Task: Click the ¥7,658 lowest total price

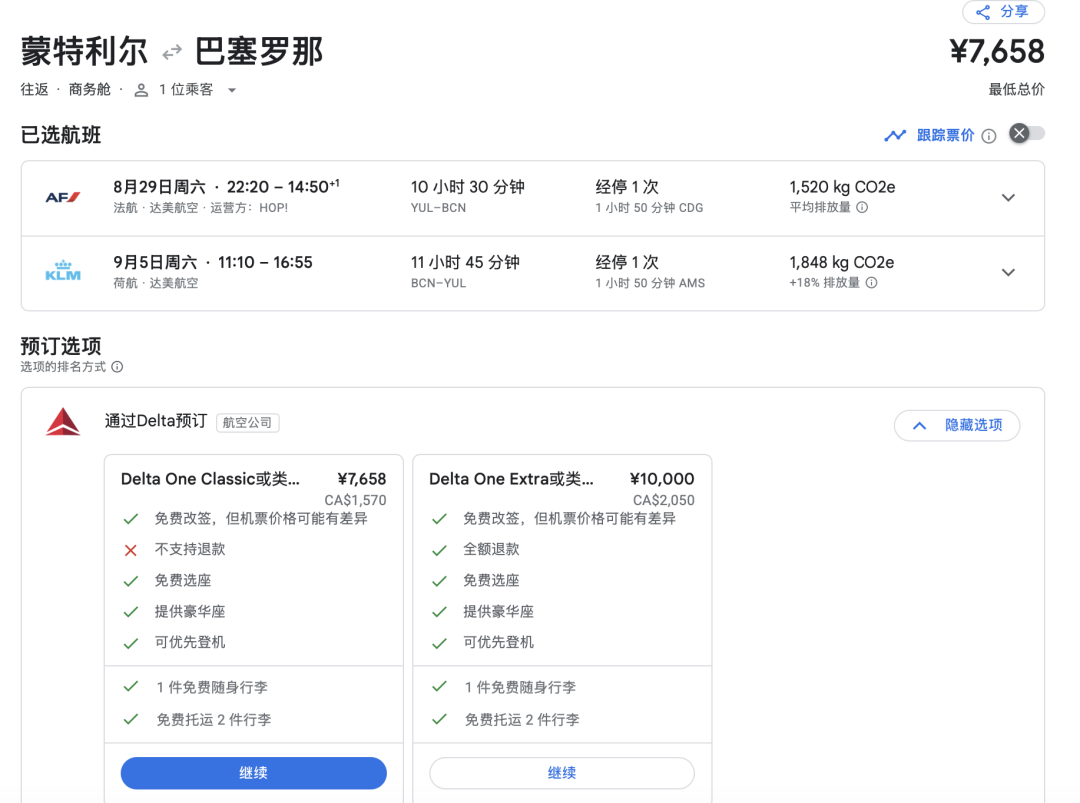Action: click(x=997, y=52)
